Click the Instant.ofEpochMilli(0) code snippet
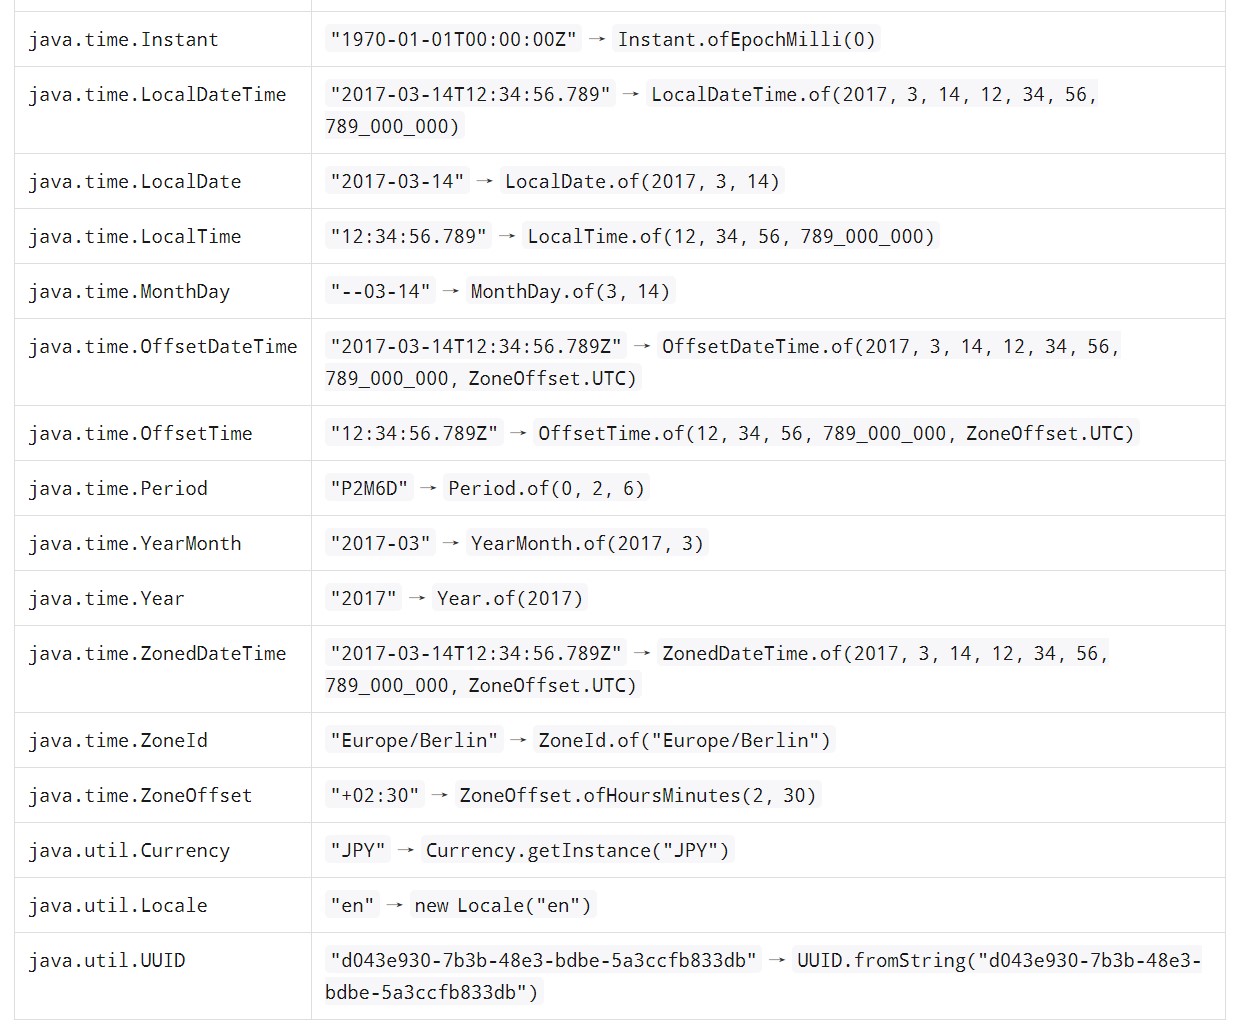Viewport: 1236px width, 1028px height. click(x=746, y=40)
